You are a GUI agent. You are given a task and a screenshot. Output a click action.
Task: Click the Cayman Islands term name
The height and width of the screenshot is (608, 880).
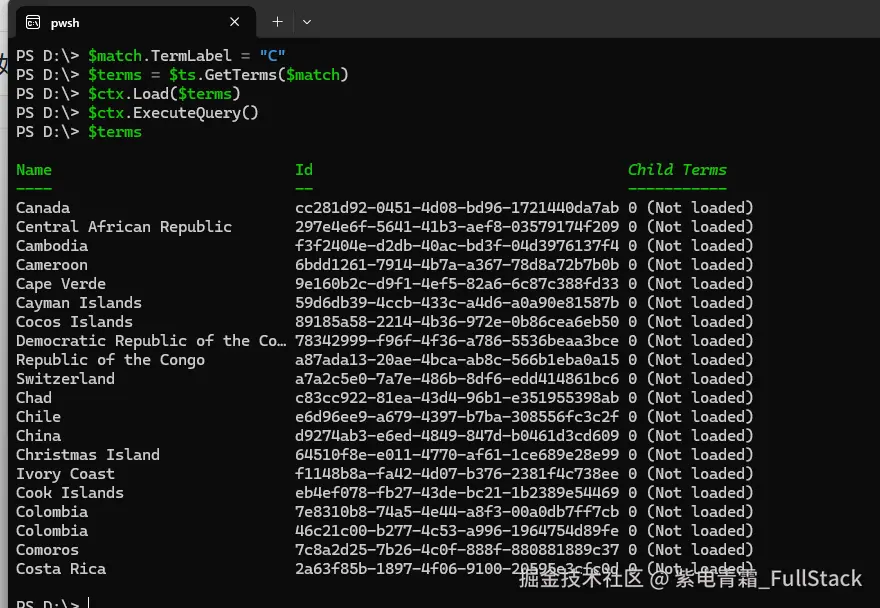click(79, 303)
